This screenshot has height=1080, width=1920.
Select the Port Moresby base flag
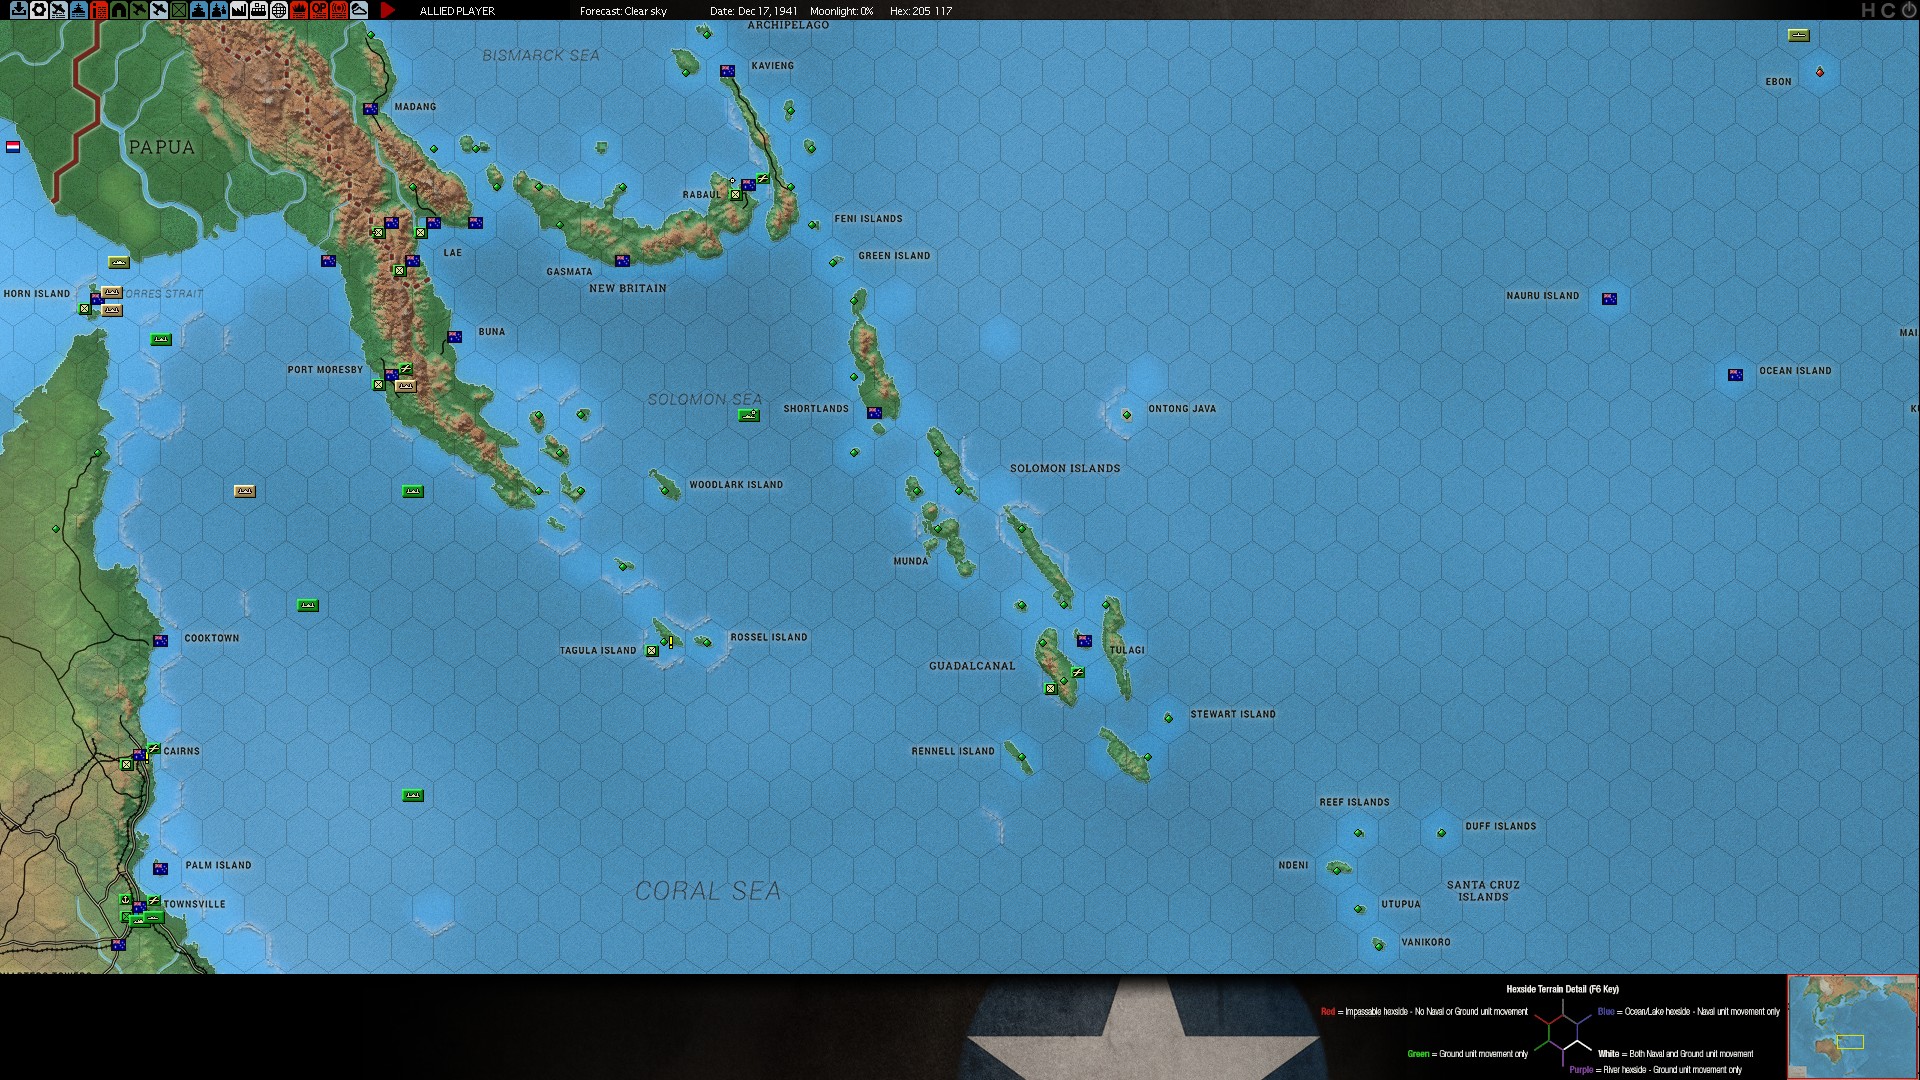tap(391, 375)
